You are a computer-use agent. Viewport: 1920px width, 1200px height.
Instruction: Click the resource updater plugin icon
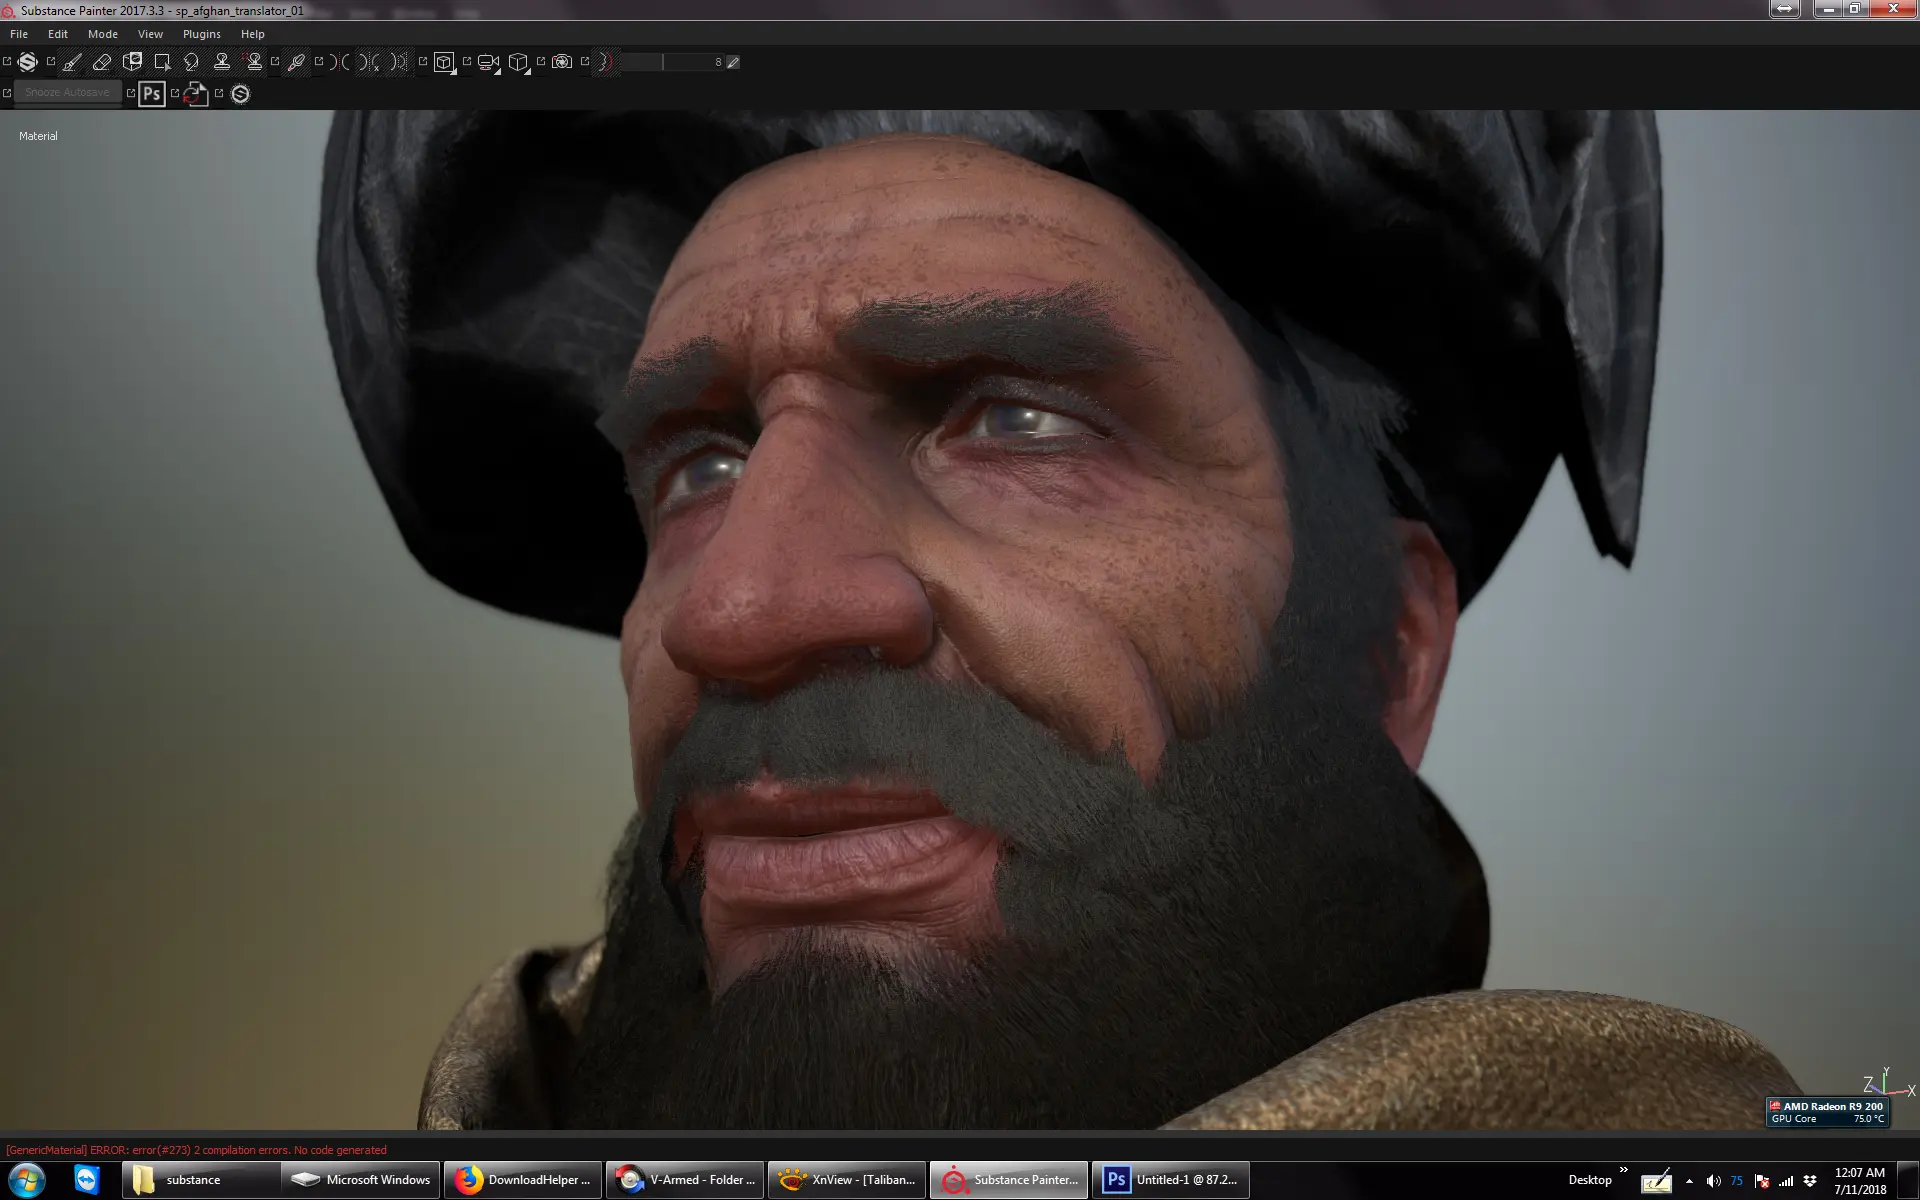point(196,94)
